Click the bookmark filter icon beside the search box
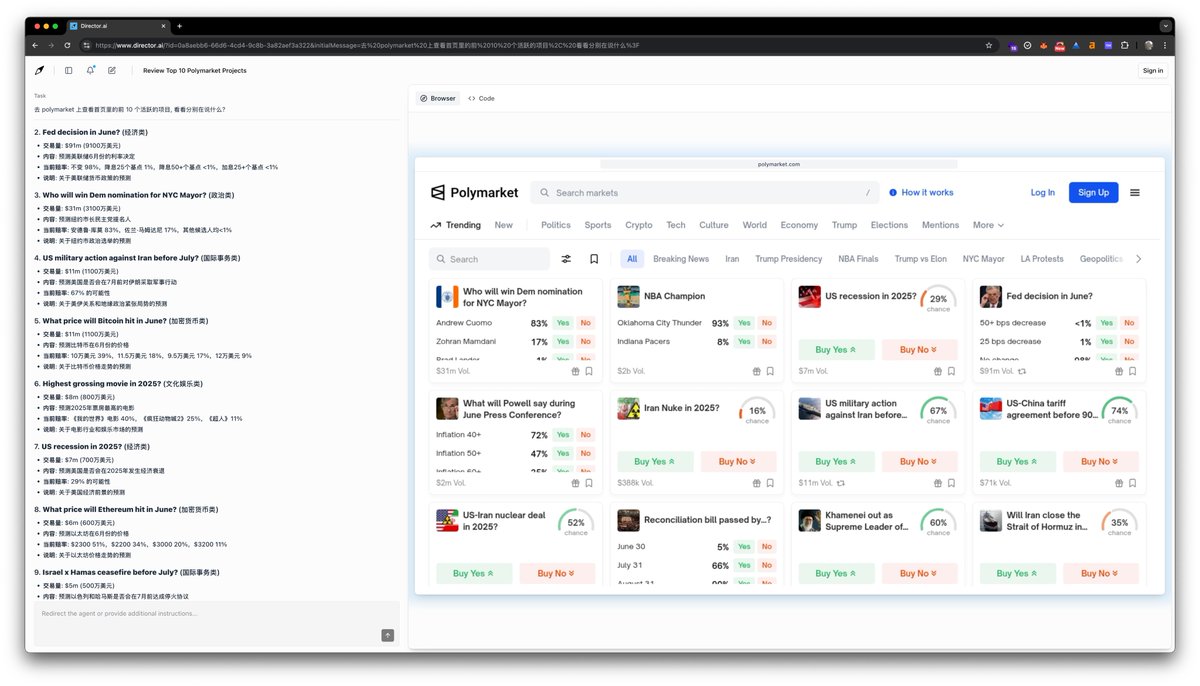Screen dimensions: 1200x686 point(594,259)
